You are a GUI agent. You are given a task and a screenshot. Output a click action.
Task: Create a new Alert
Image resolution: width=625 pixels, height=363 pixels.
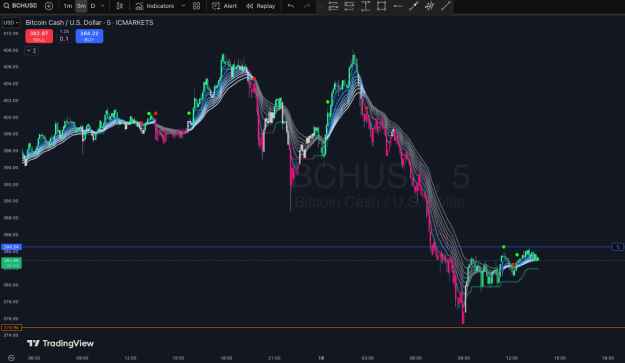(x=224, y=6)
